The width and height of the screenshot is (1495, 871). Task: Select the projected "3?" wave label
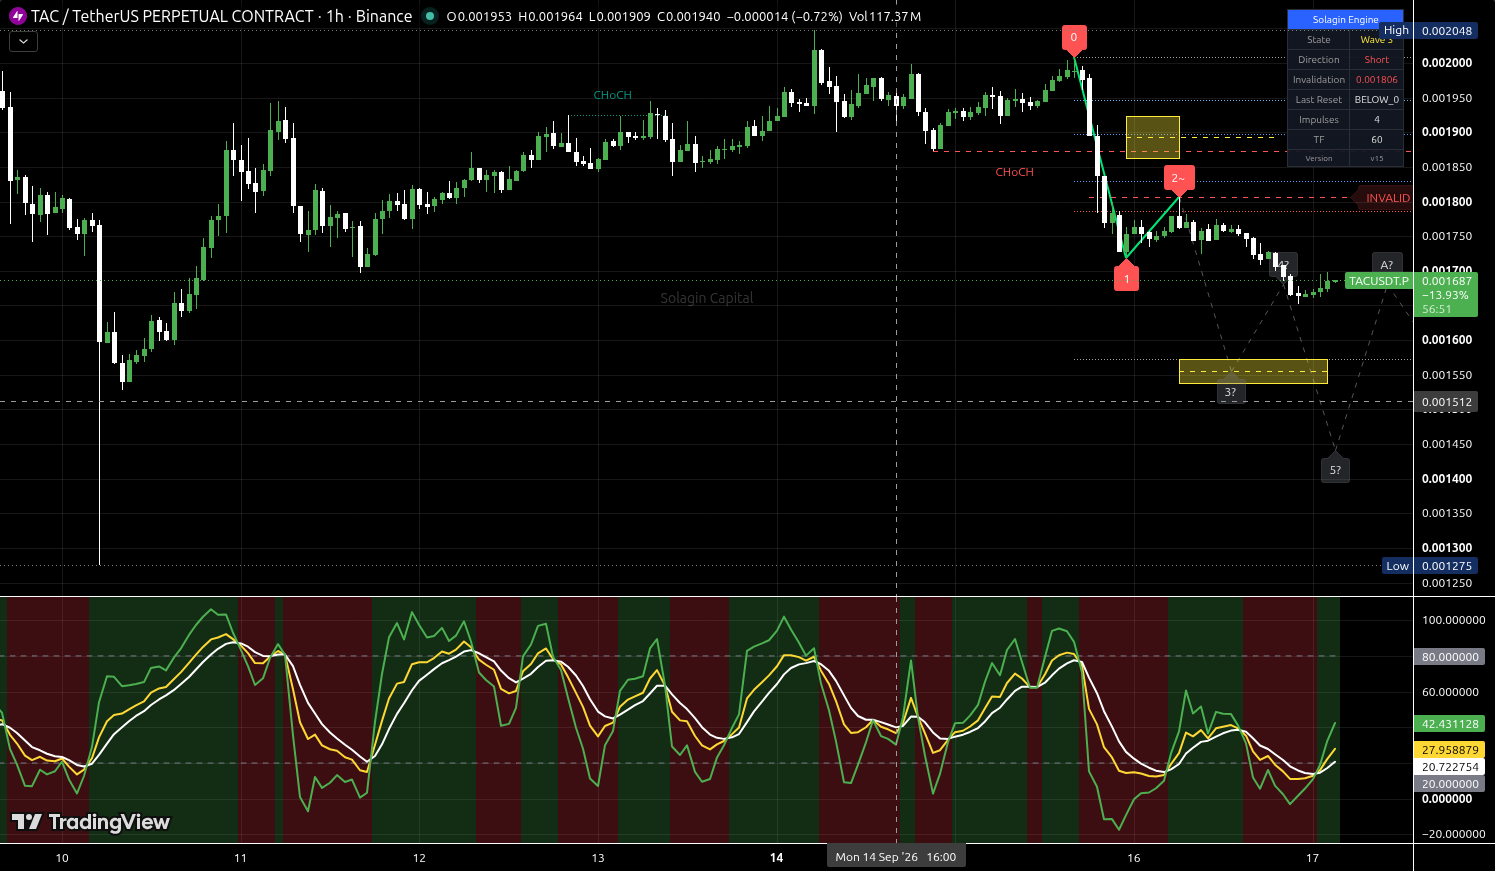click(x=1231, y=393)
